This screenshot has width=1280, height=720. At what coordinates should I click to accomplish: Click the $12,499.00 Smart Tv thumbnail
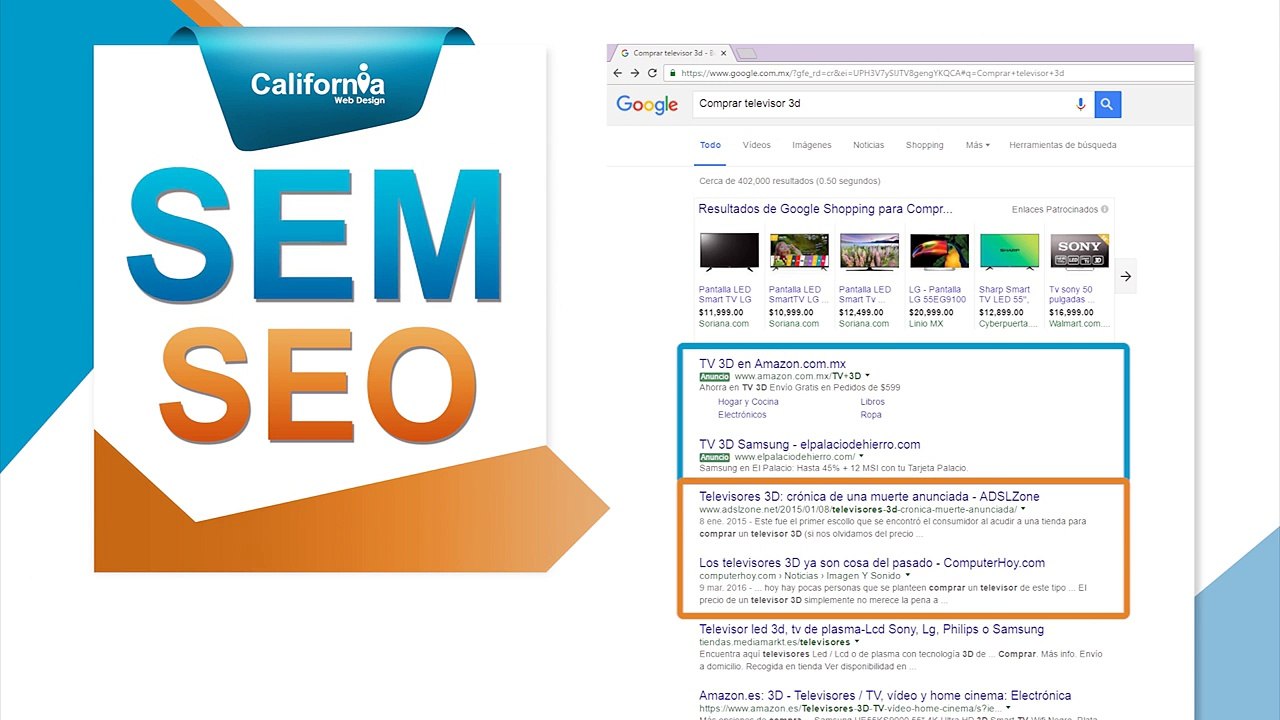[x=869, y=253]
